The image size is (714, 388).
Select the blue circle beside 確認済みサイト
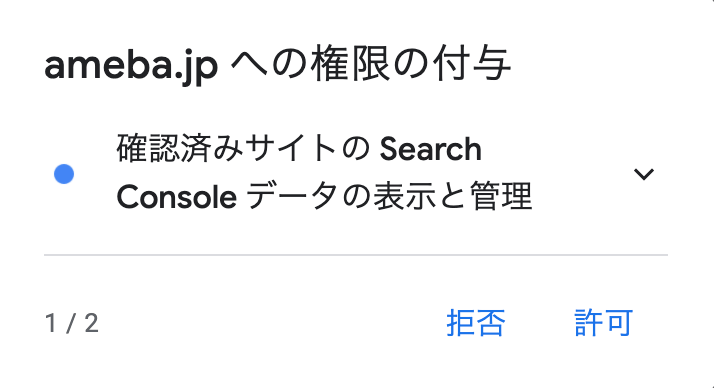pyautogui.click(x=64, y=174)
